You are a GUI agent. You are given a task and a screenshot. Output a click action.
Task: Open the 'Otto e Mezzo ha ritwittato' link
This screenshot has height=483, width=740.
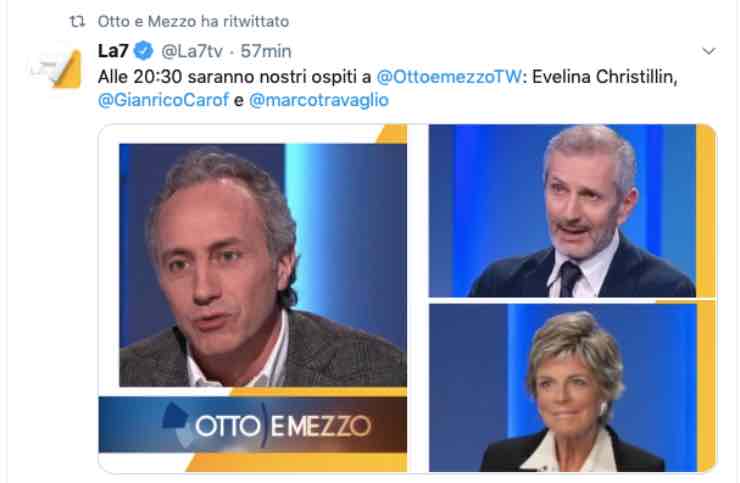[x=193, y=21]
